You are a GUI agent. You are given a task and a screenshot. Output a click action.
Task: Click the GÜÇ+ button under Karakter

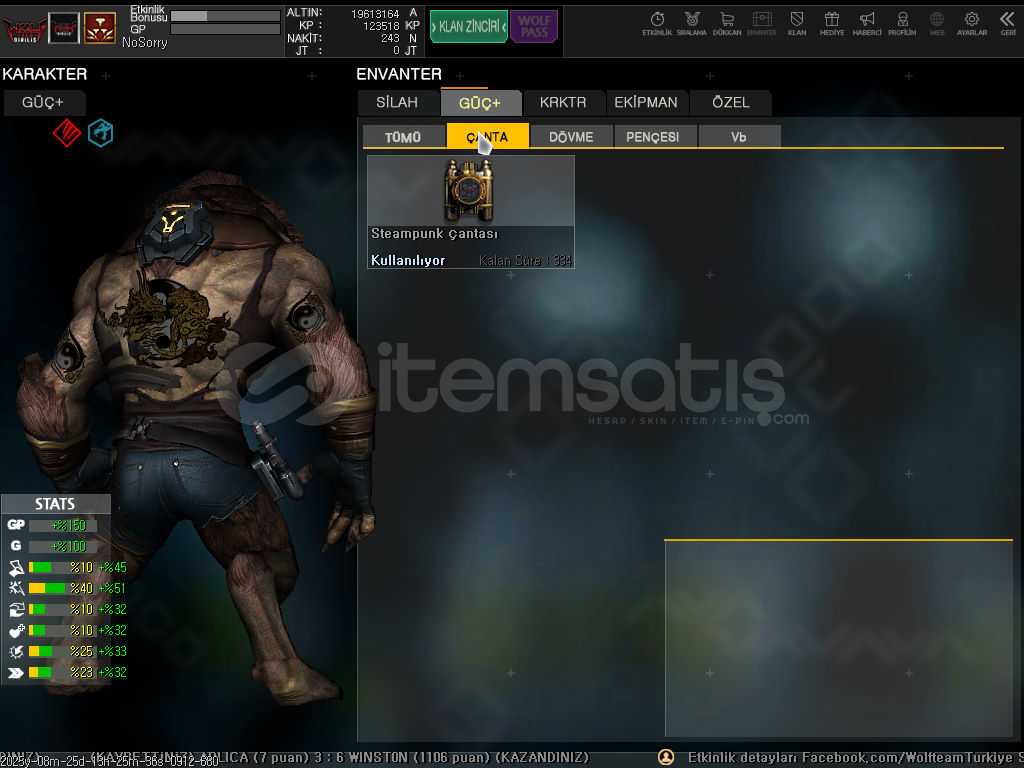coord(43,103)
